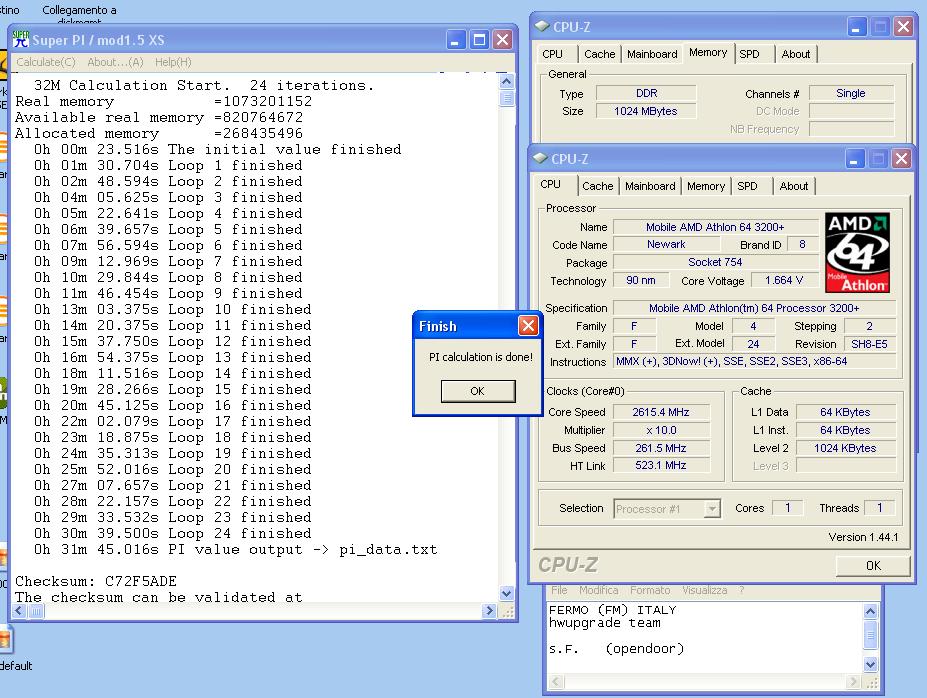Click the Code Name value Newark
This screenshot has height=698, width=927.
(666, 244)
